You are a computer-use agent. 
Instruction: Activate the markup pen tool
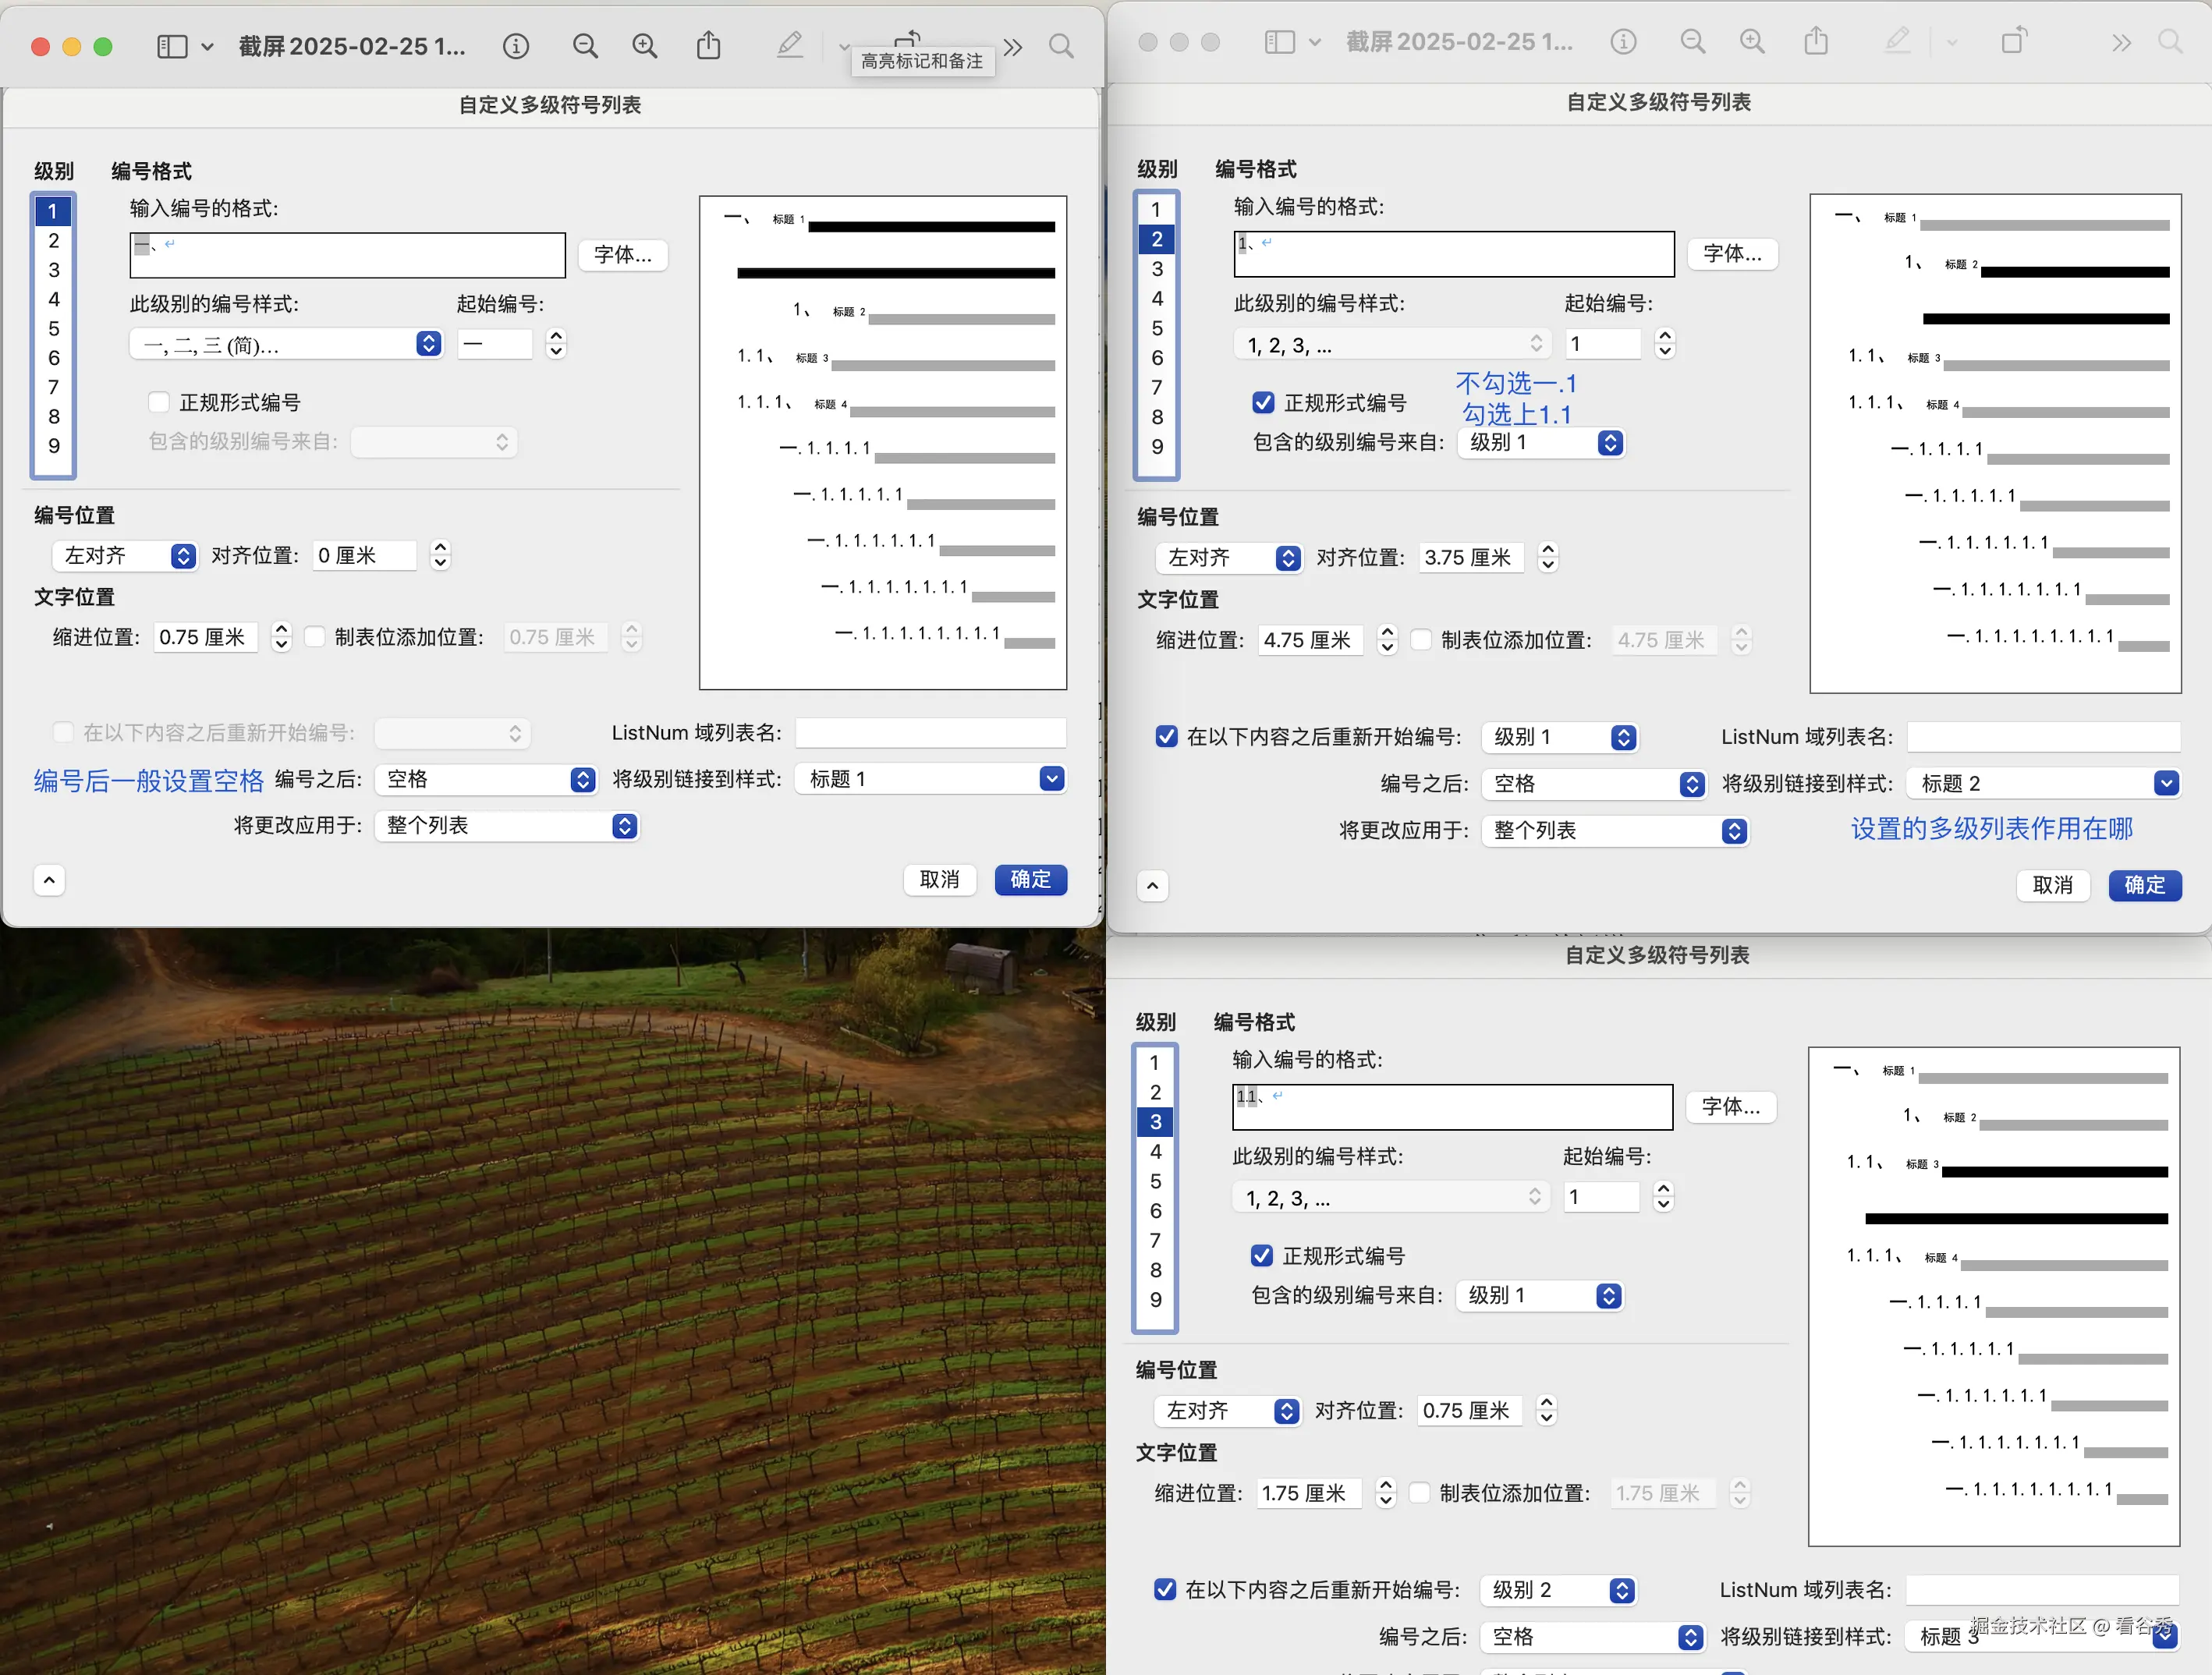[790, 46]
